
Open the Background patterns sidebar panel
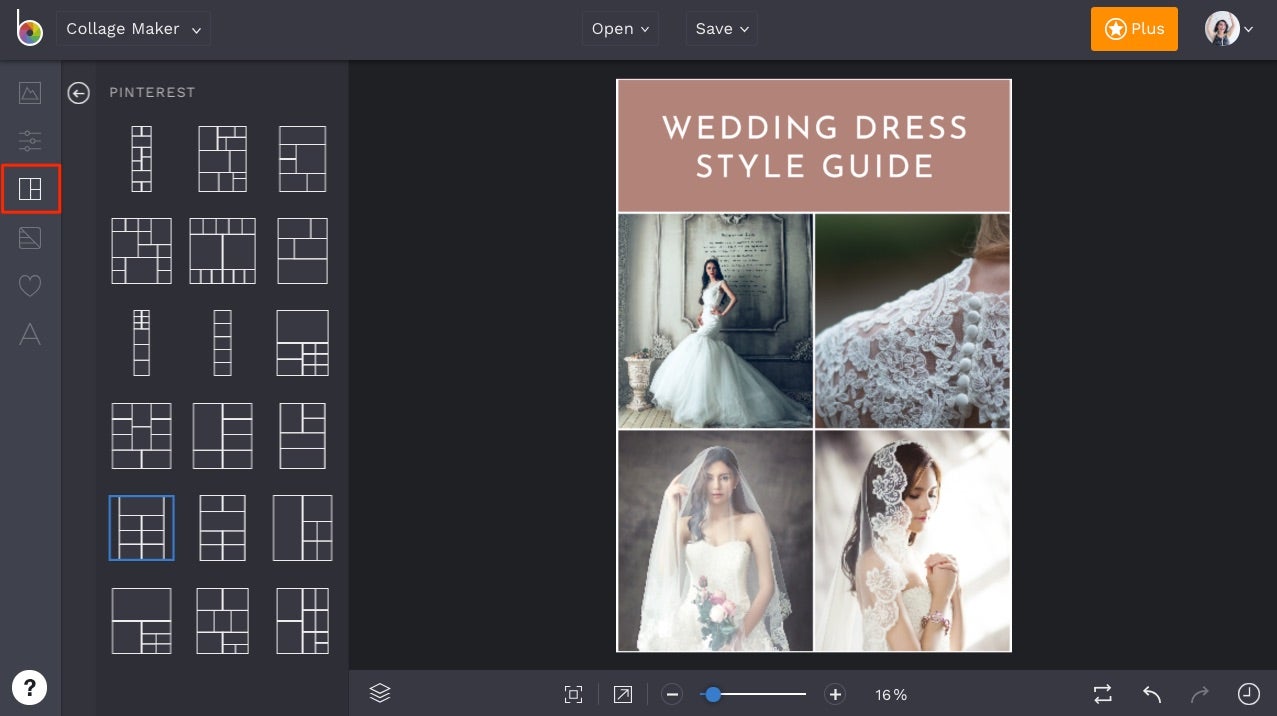click(x=29, y=237)
